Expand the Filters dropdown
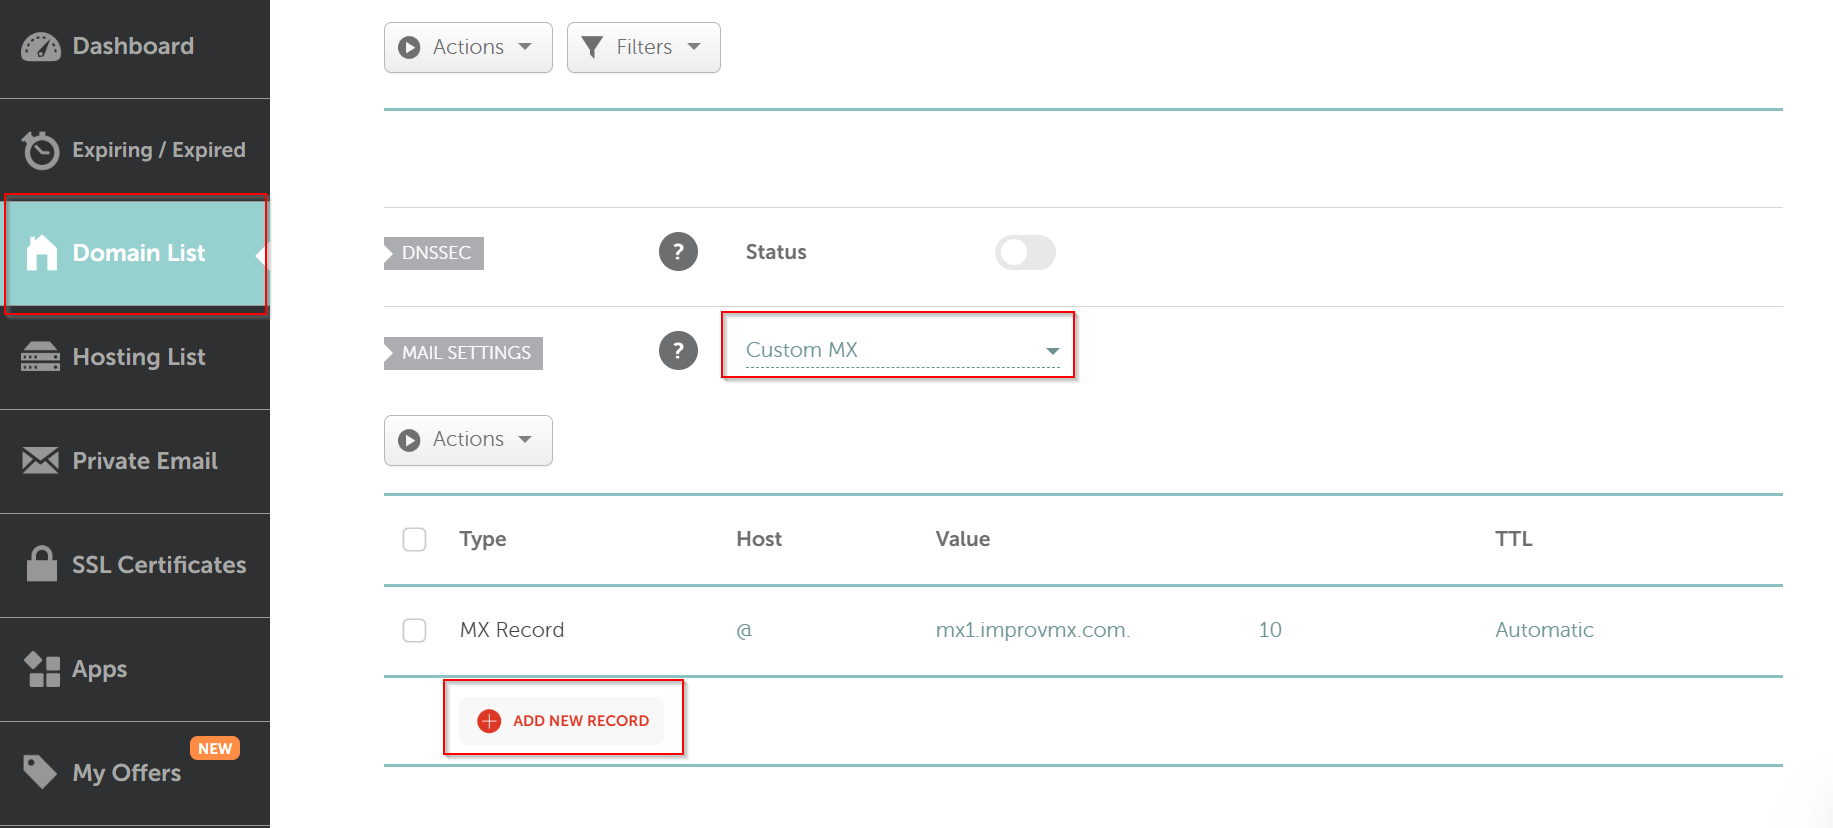 (x=643, y=48)
